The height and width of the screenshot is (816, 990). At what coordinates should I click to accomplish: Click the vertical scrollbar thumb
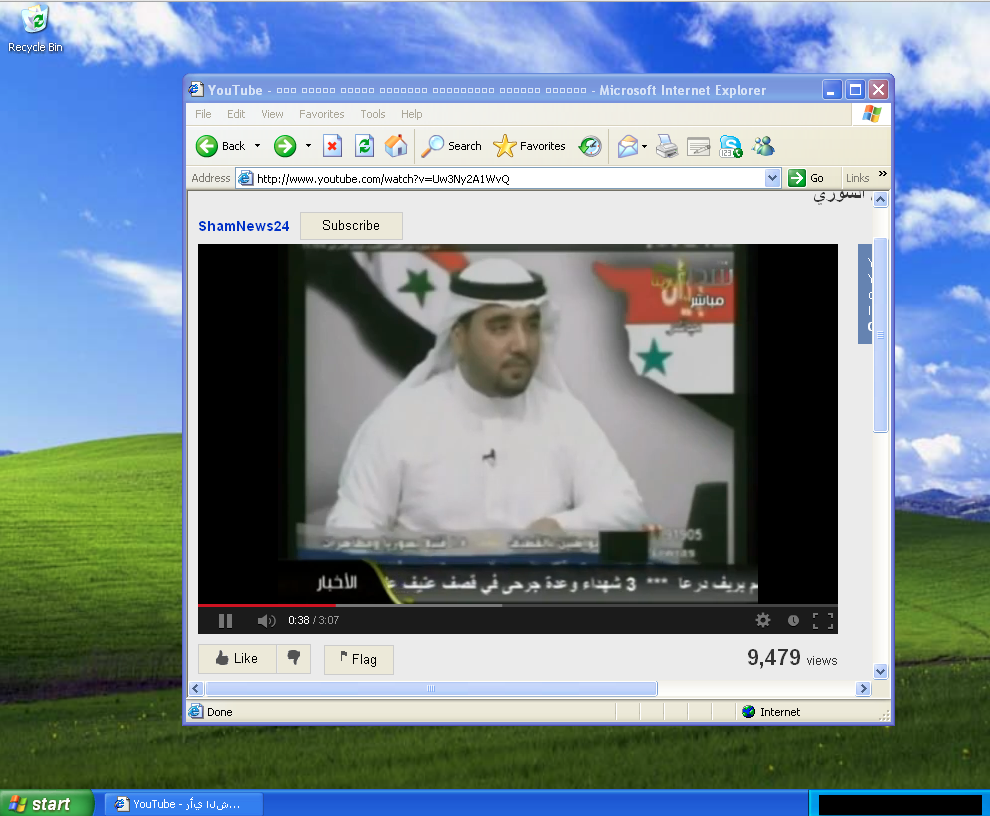coord(880,335)
